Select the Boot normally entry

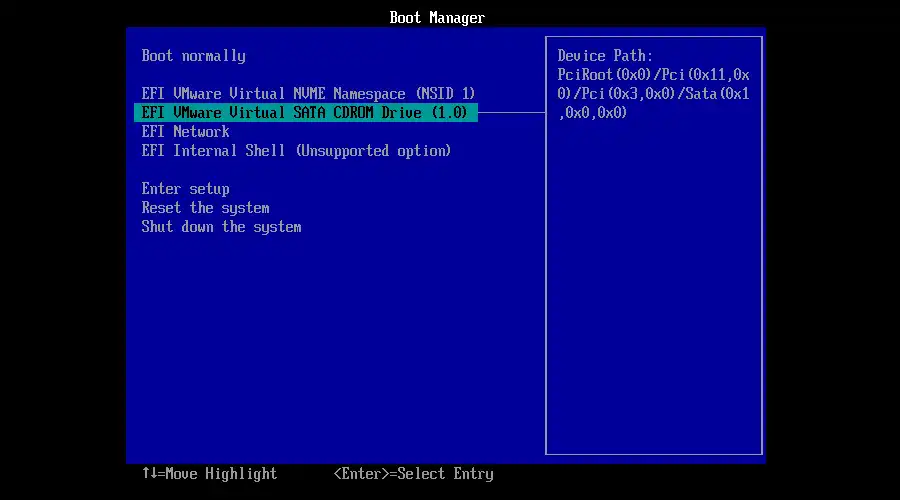pos(193,56)
